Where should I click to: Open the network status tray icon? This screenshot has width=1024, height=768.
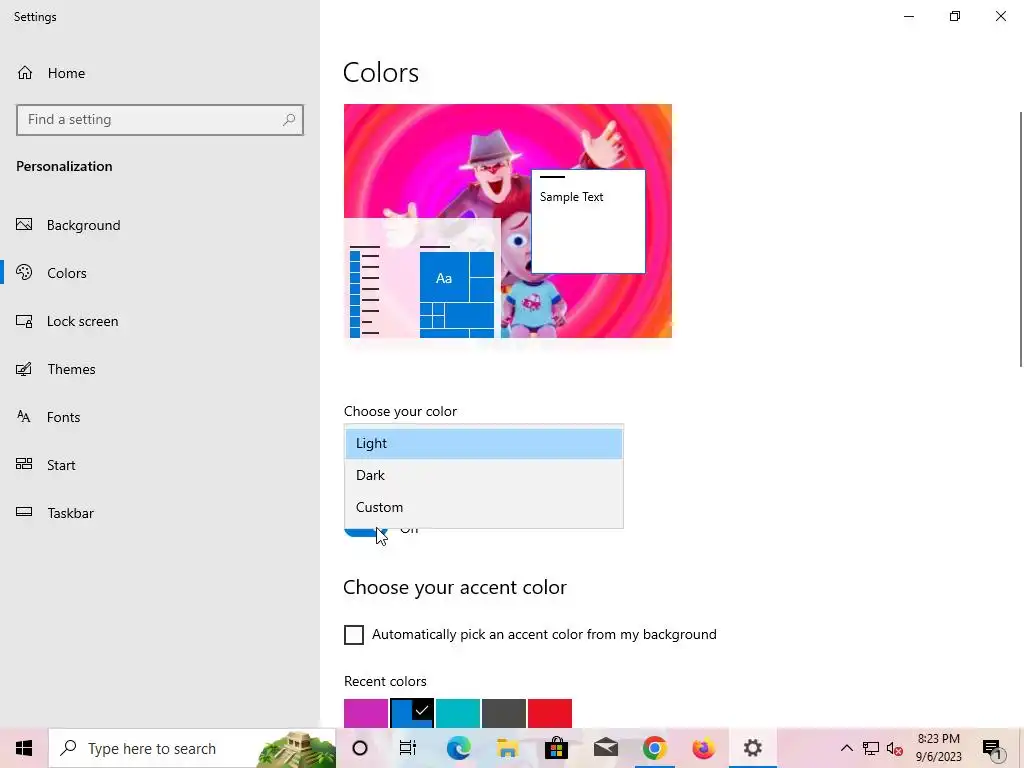tap(871, 748)
